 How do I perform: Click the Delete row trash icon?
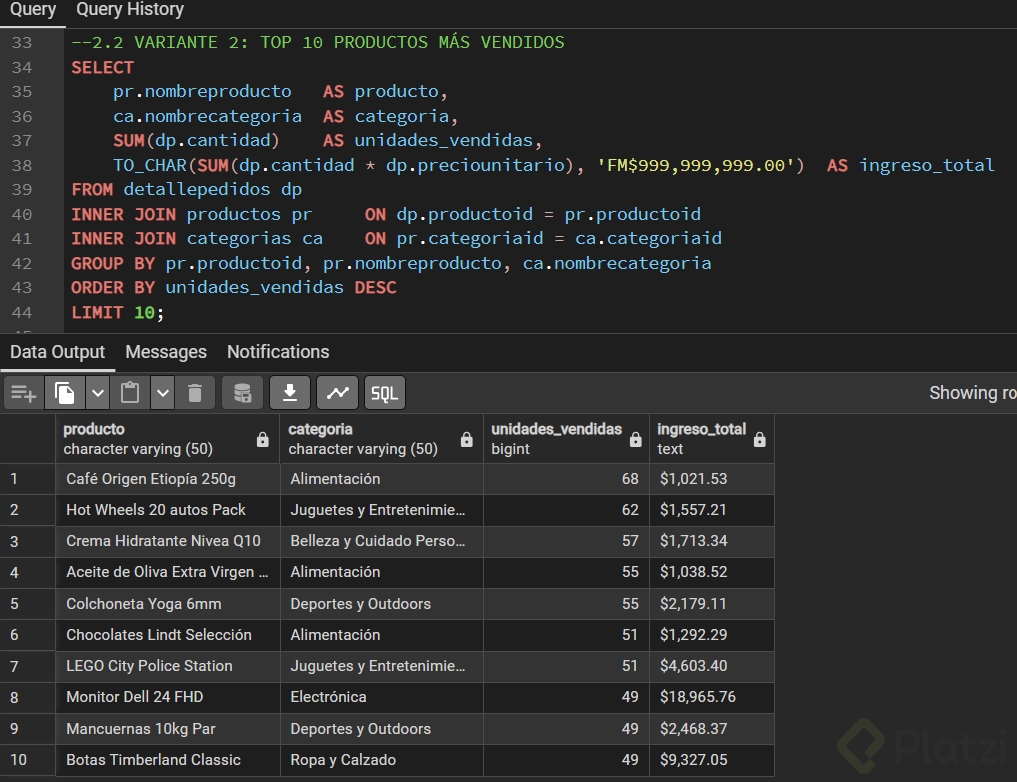coord(195,393)
